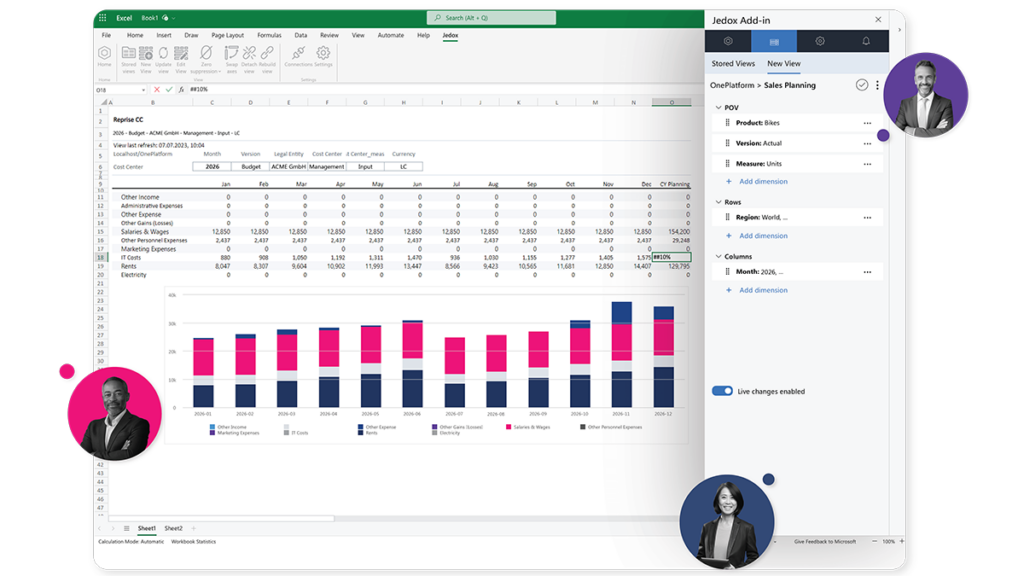Open the notifications bell in Jedox Add-in
Viewport: 1024px width, 576px height.
click(x=865, y=41)
